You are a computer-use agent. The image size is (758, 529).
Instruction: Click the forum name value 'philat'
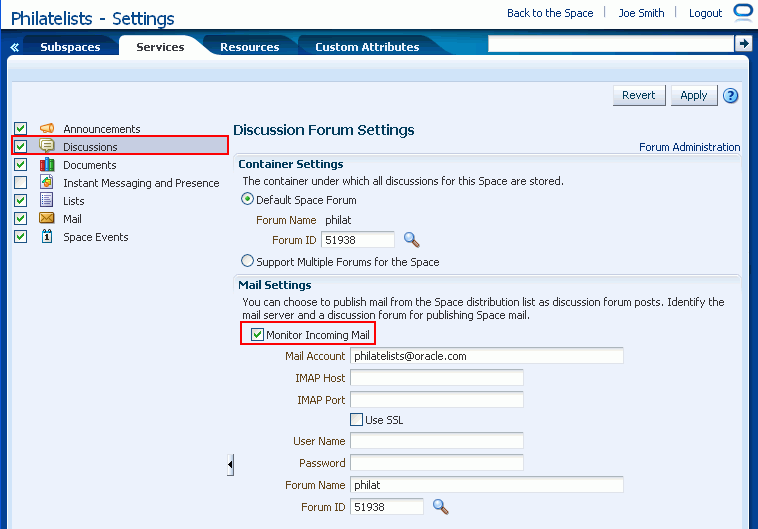[338, 220]
